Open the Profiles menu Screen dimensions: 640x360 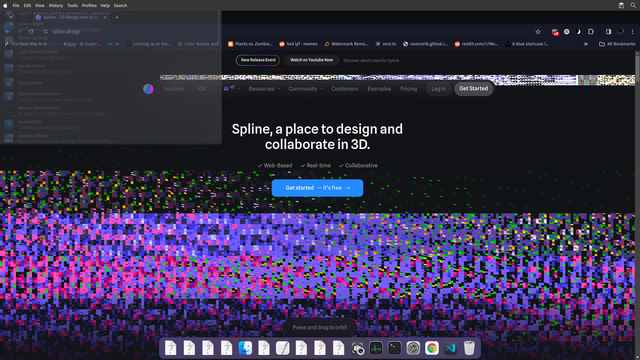pyautogui.click(x=89, y=5)
